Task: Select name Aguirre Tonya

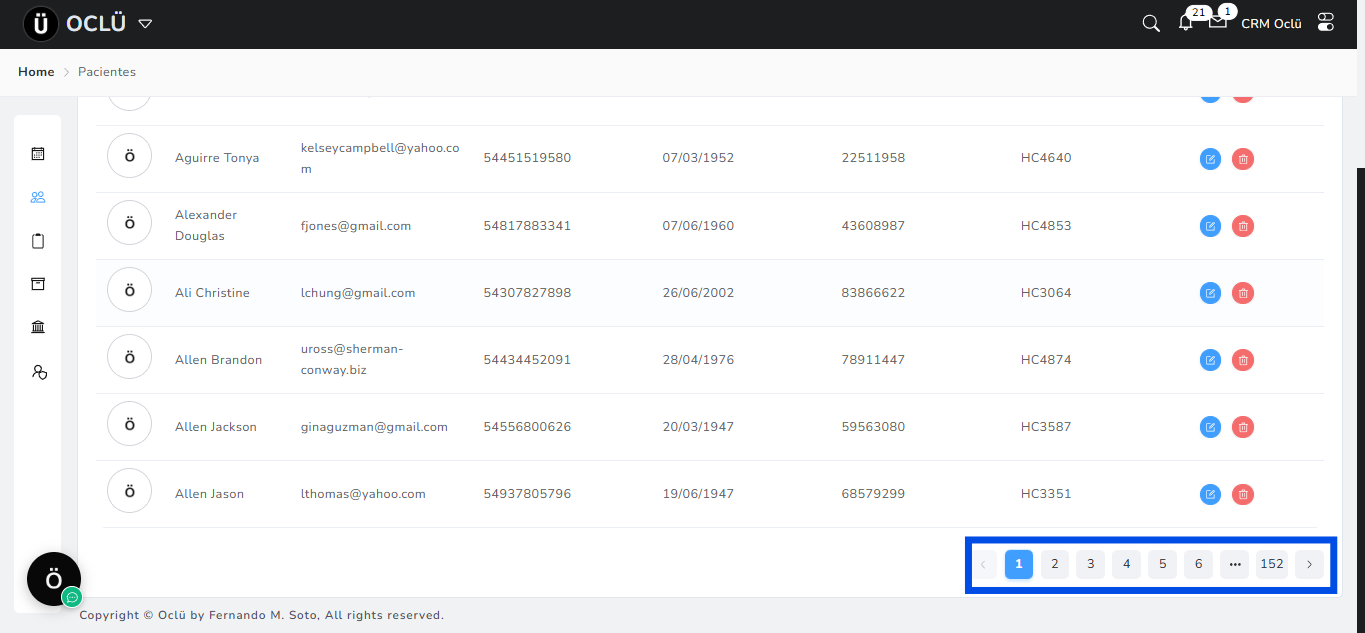Action: click(217, 158)
